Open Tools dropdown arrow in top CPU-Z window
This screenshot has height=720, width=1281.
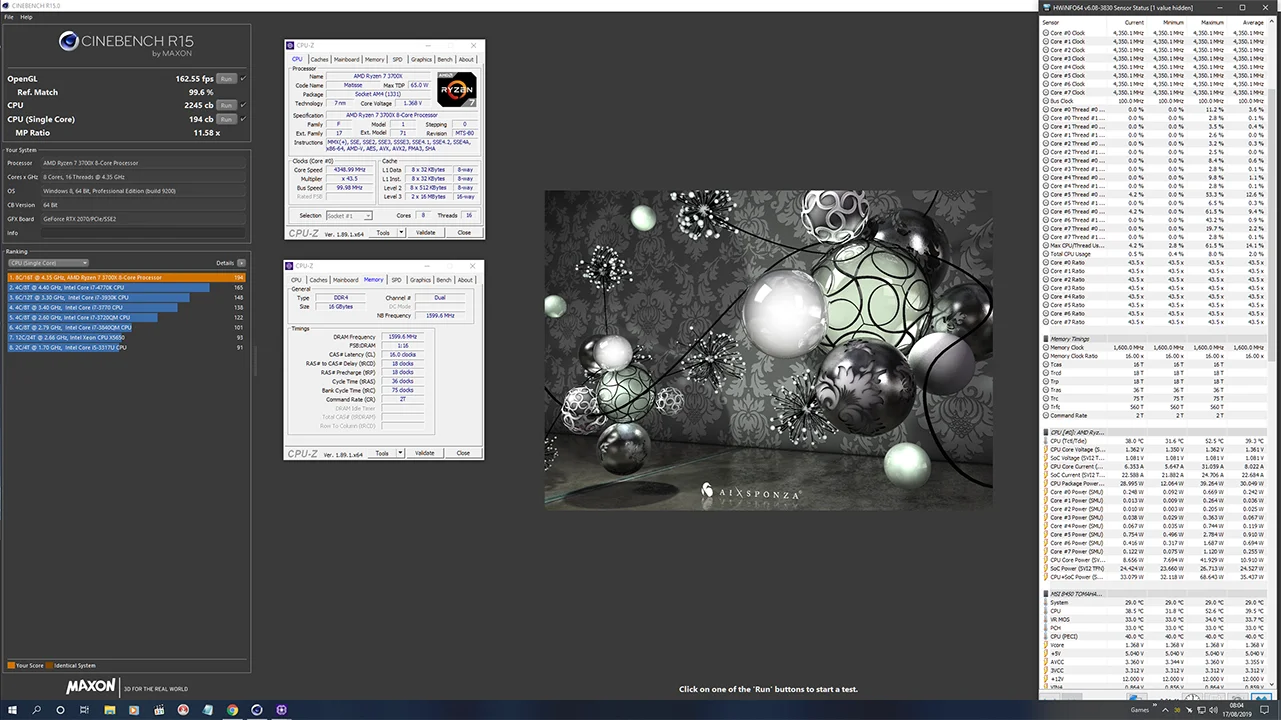(x=402, y=232)
